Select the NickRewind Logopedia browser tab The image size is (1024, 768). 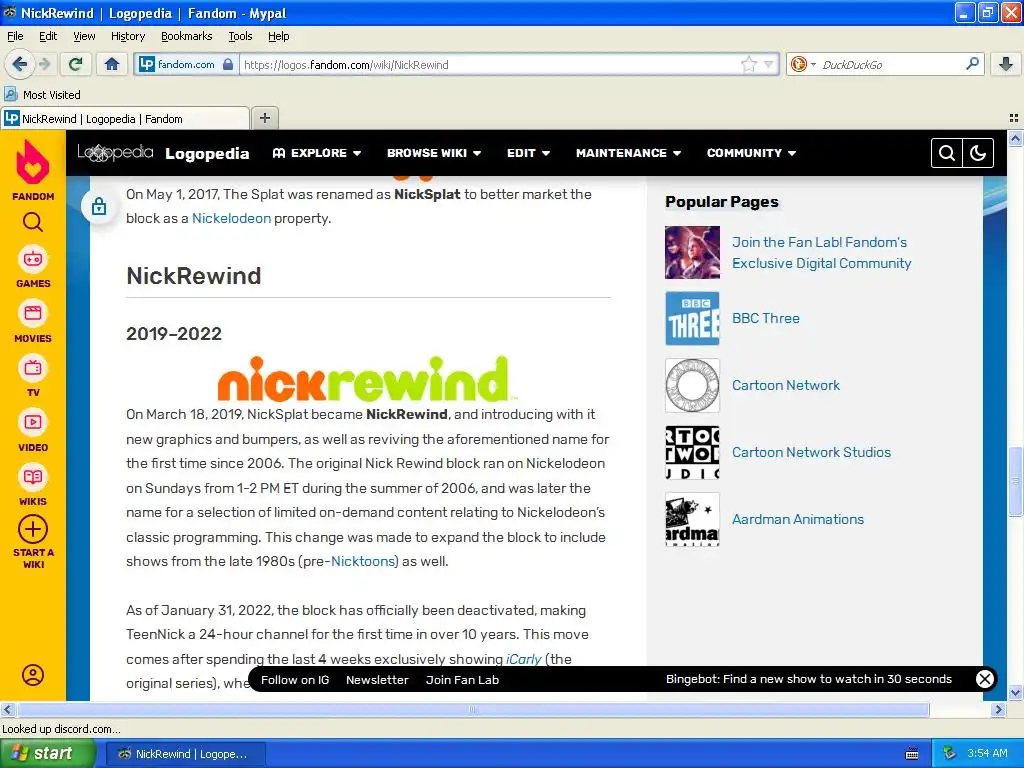(x=125, y=118)
